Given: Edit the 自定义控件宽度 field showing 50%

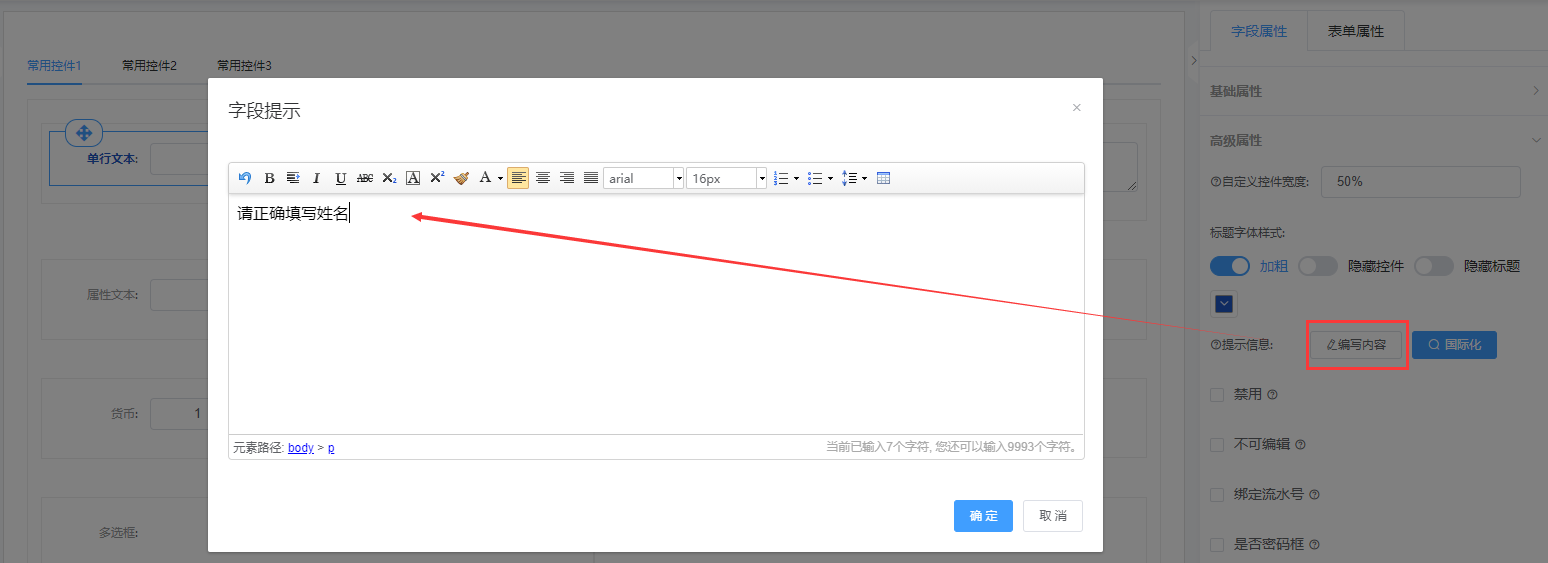Looking at the screenshot, I should [x=1421, y=182].
